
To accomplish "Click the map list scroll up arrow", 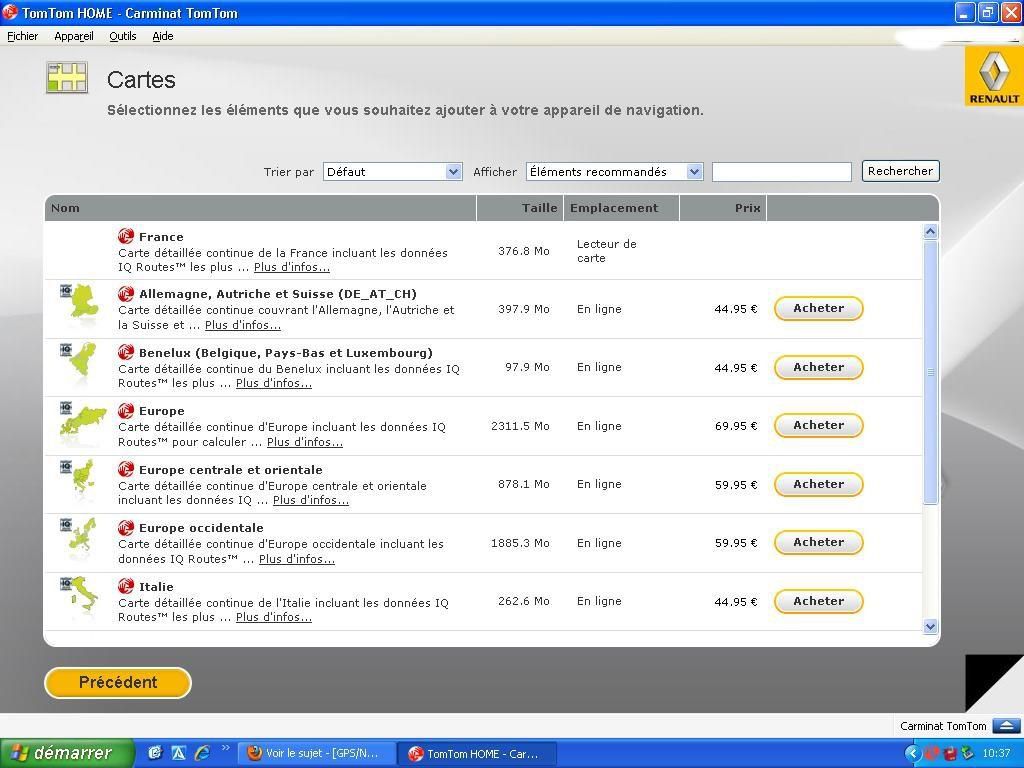I will pyautogui.click(x=931, y=231).
